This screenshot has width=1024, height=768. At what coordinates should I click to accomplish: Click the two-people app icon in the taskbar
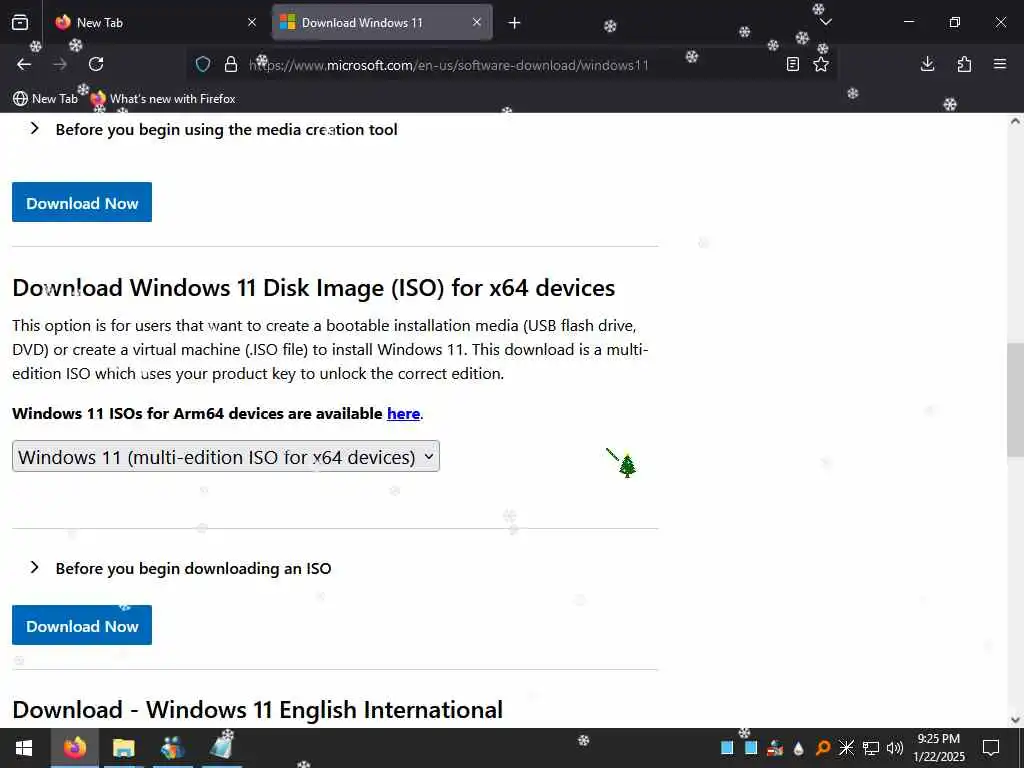coord(172,748)
